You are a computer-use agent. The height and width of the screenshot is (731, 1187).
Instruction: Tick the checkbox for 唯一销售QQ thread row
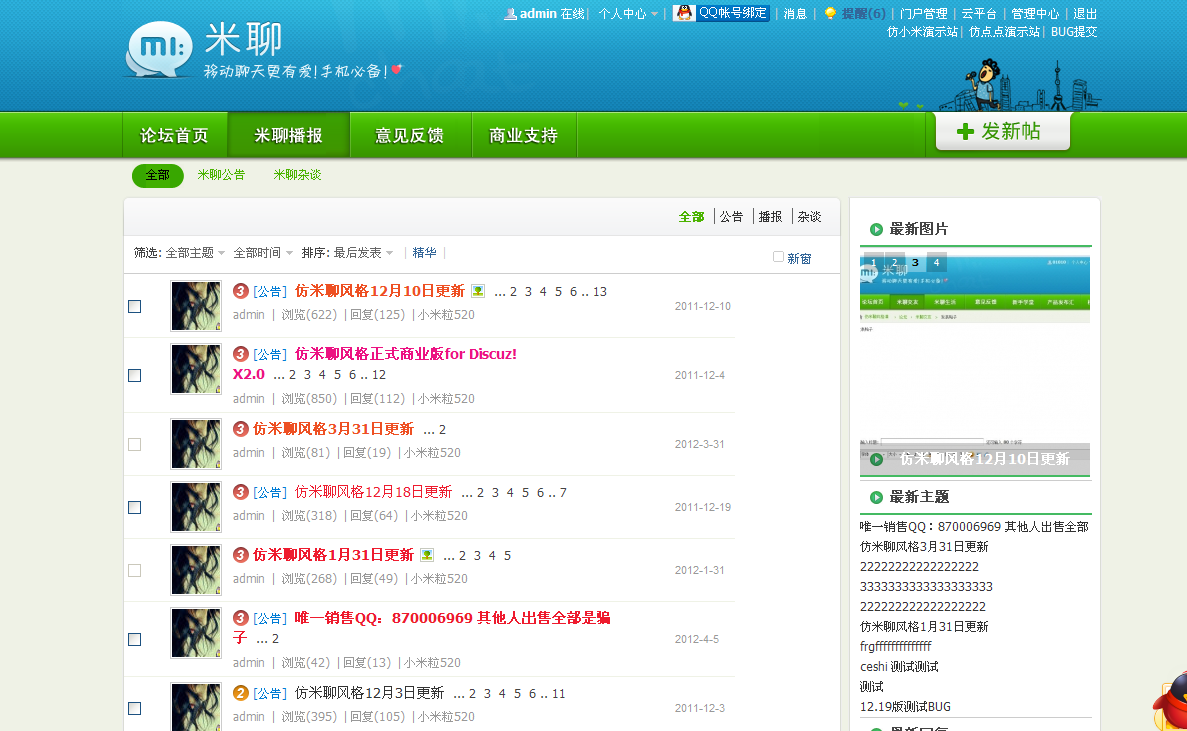[x=135, y=639]
